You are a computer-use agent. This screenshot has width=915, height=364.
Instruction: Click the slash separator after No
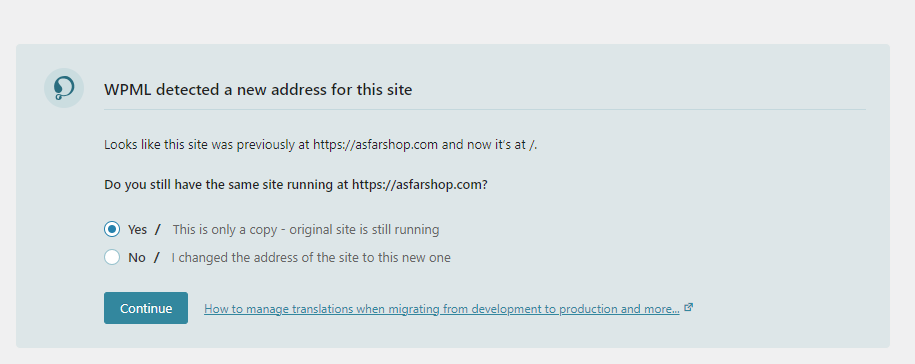pyautogui.click(x=156, y=258)
